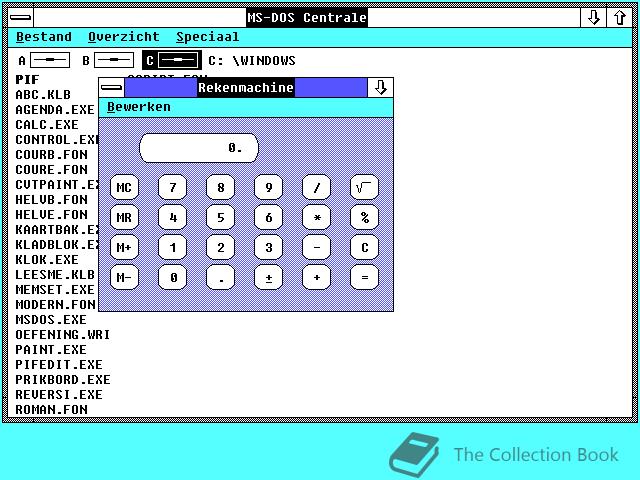Select file LEESME.KLB
Viewport: 640px width, 480px height.
tap(55, 275)
